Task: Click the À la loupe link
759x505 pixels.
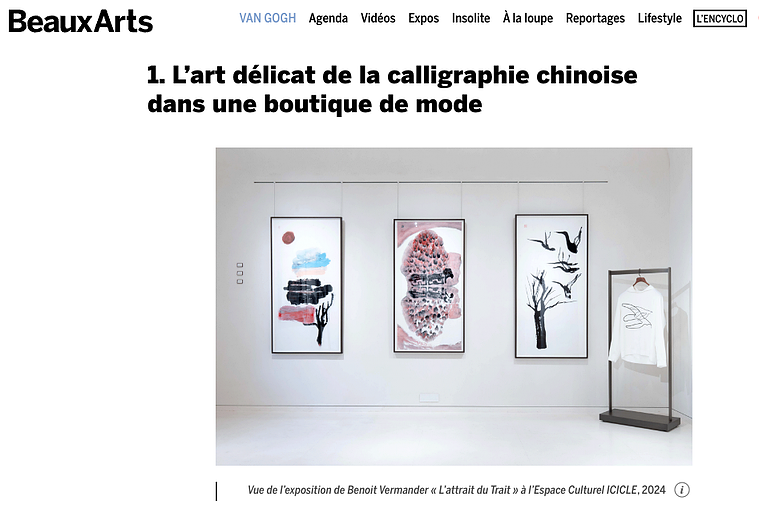Action: coord(528,18)
